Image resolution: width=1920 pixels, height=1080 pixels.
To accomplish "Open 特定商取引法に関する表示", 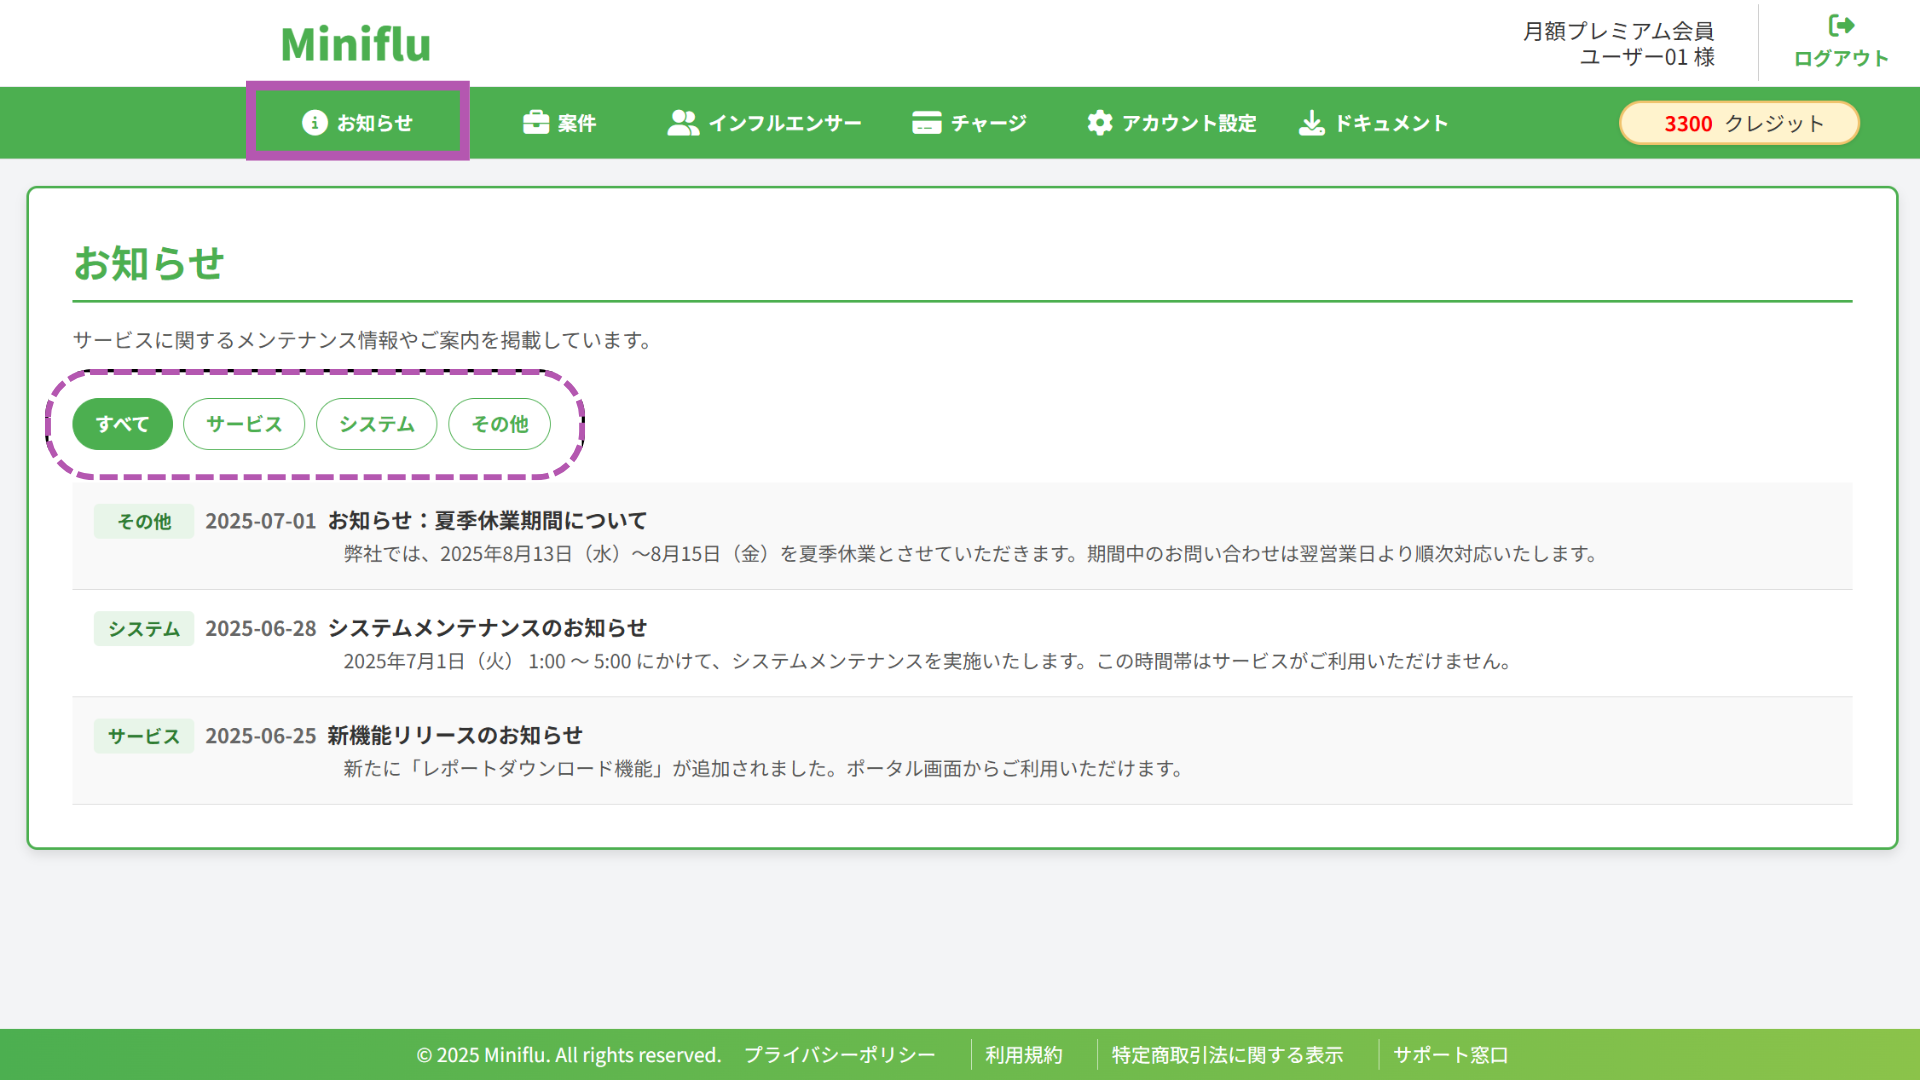I will pos(1228,1054).
